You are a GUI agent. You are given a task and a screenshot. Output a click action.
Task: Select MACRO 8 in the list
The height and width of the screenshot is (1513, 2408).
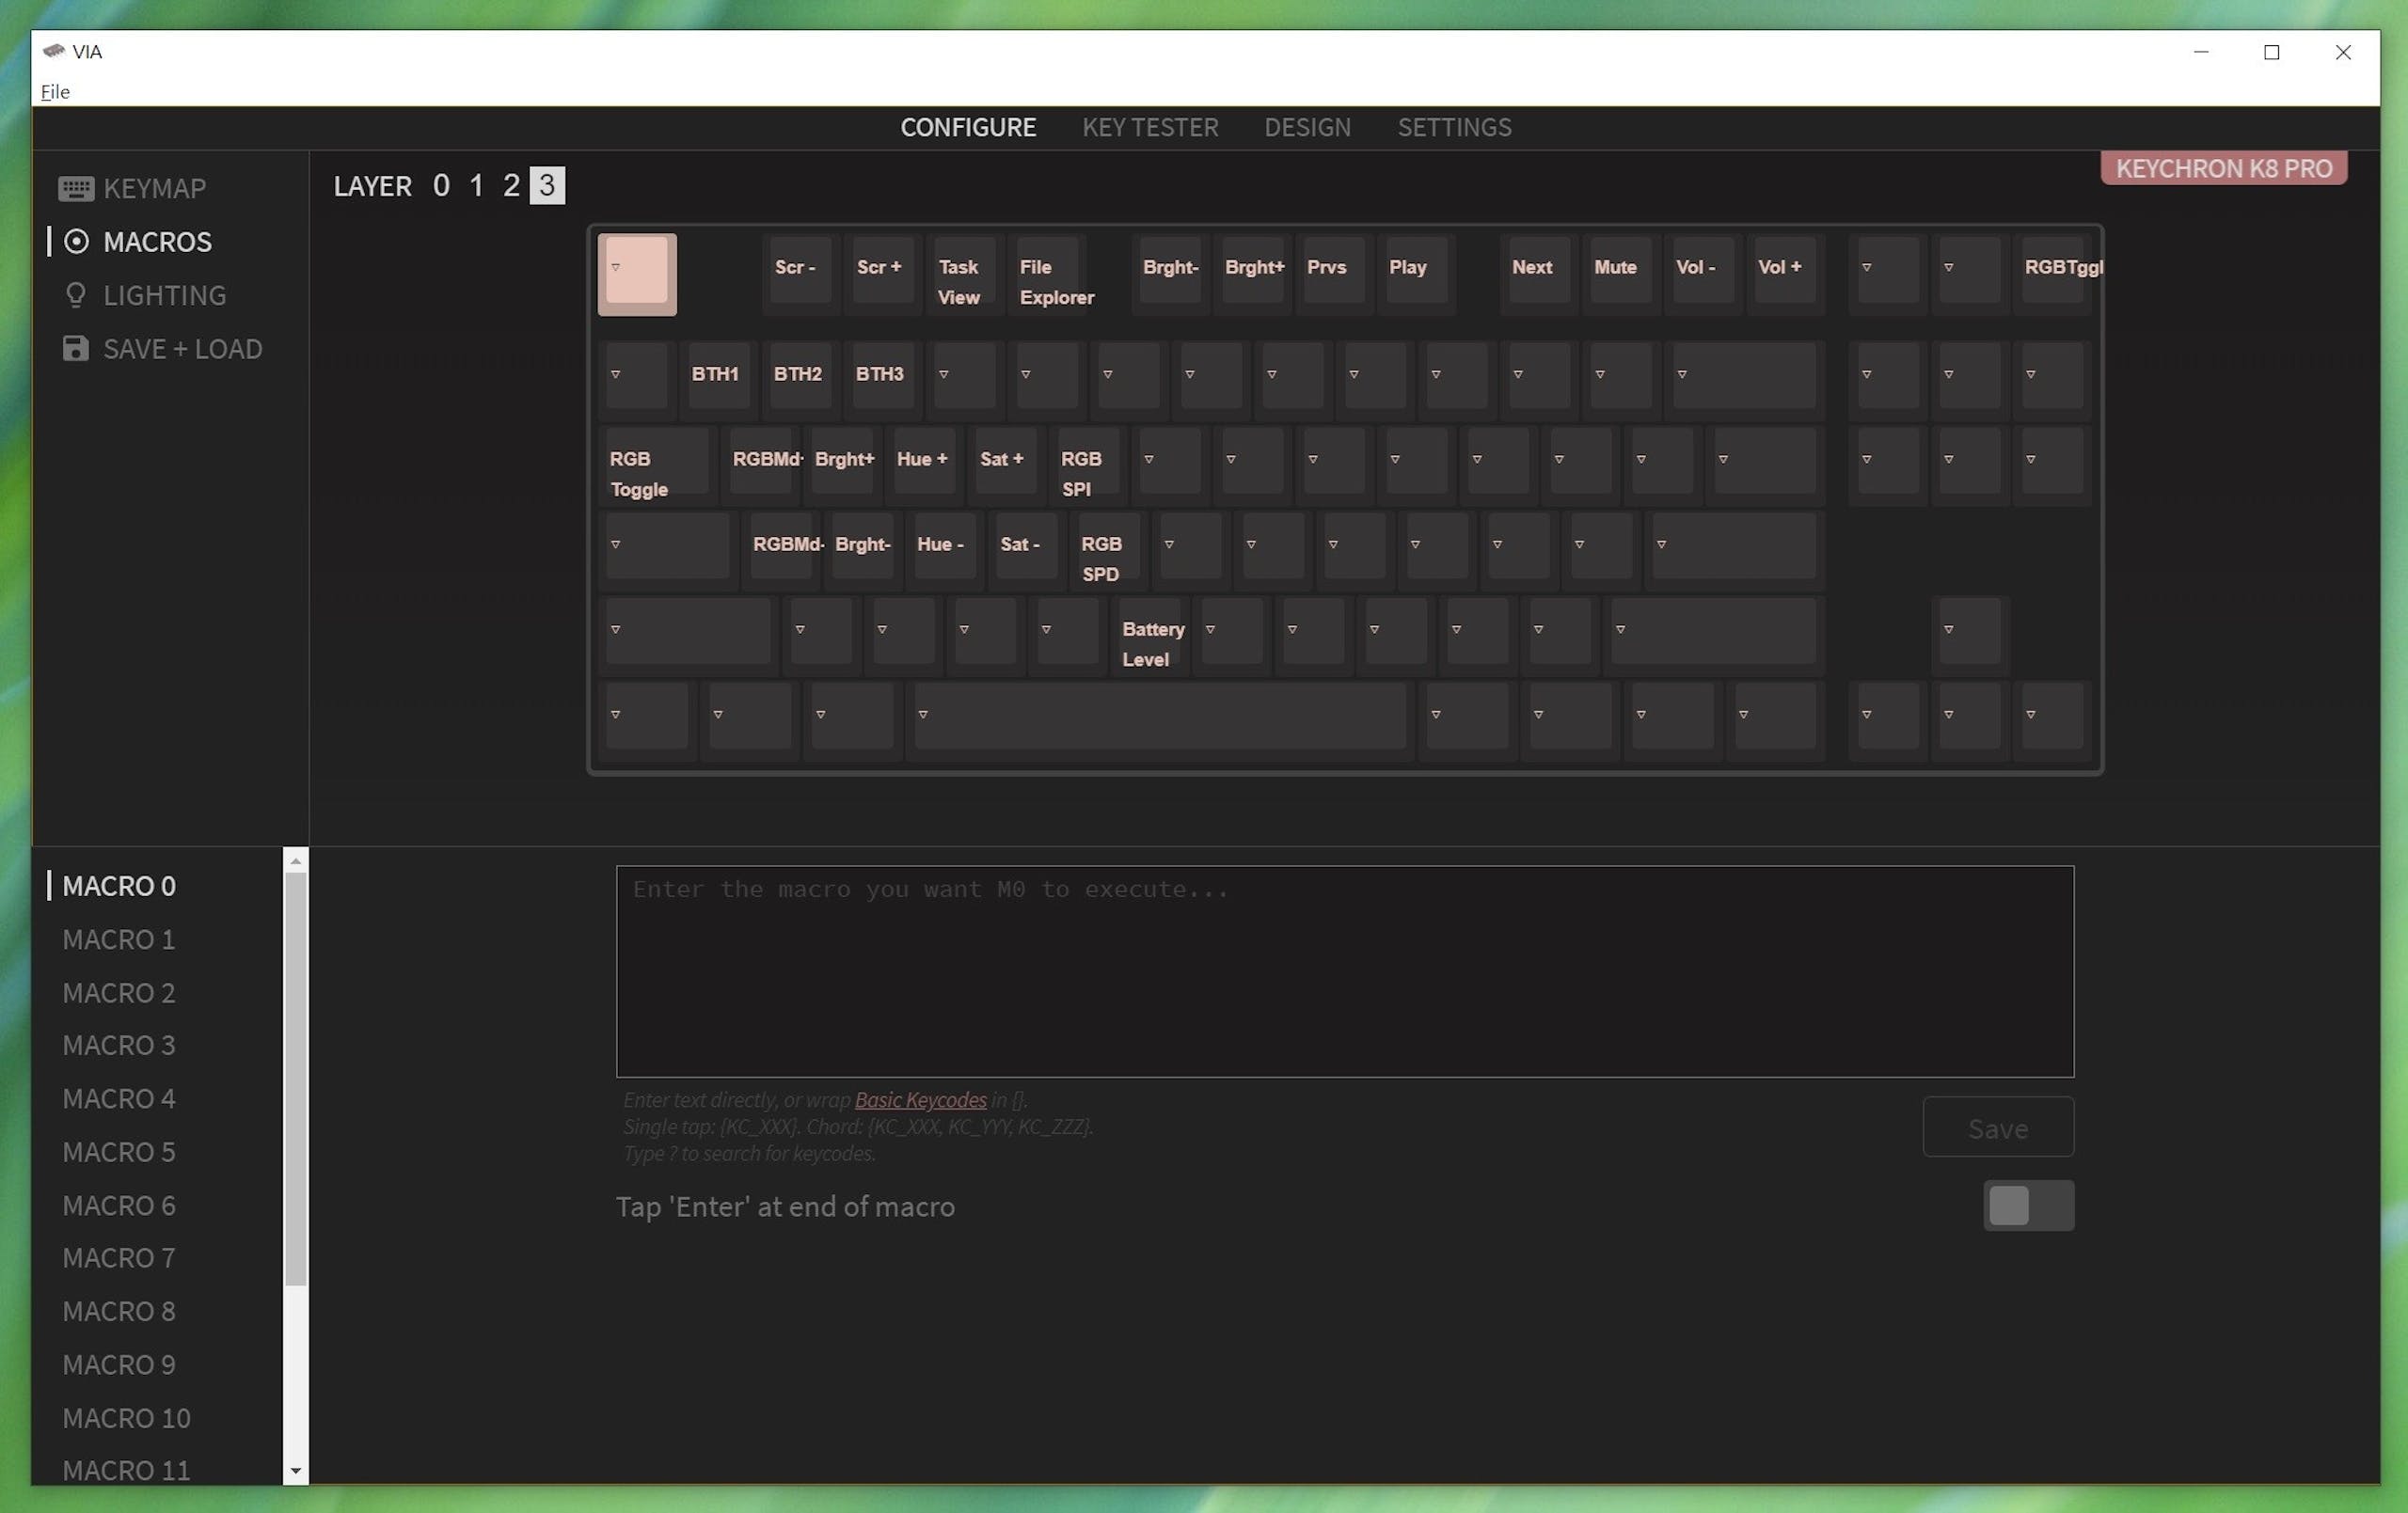tap(119, 1311)
